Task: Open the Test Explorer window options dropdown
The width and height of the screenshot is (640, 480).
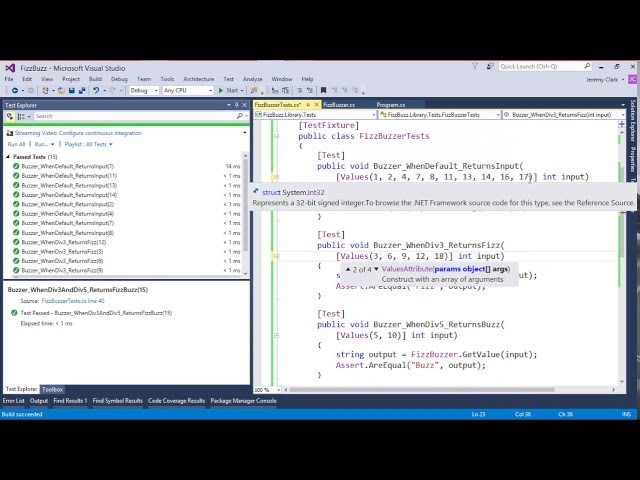Action: pyautogui.click(x=229, y=105)
